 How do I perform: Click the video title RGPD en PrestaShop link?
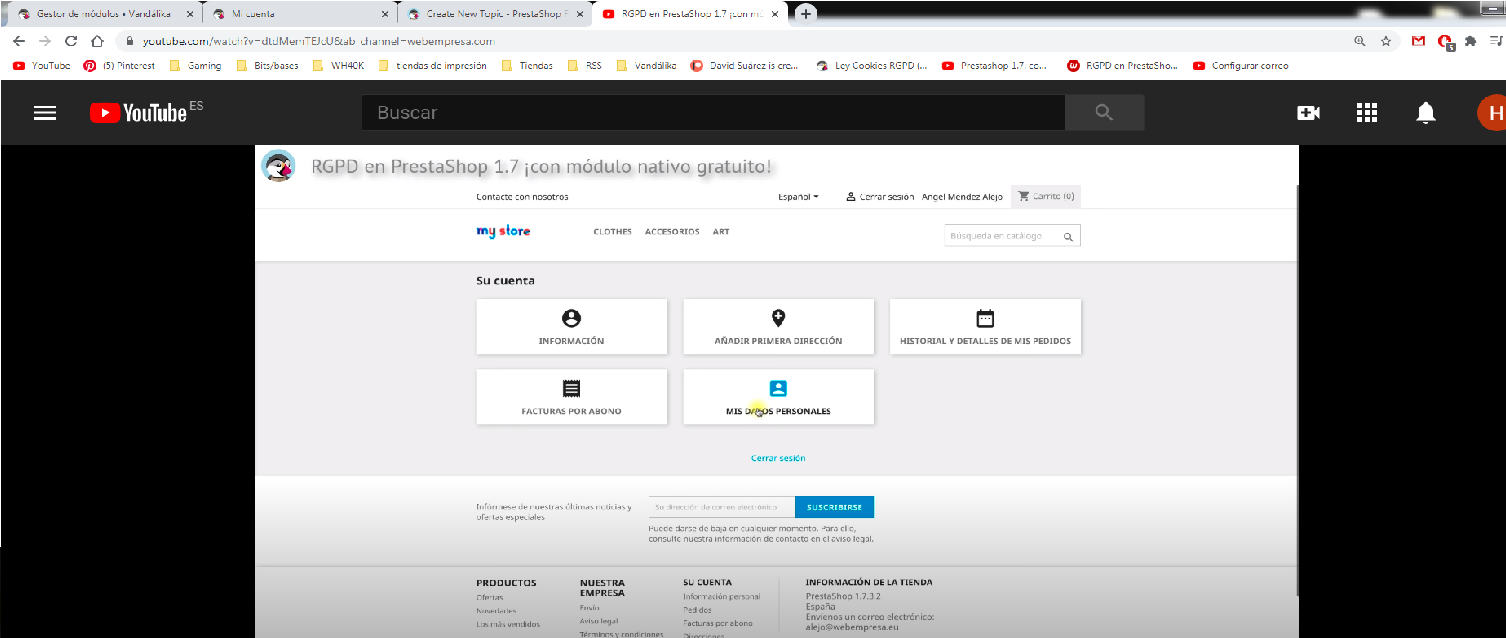pyautogui.click(x=541, y=166)
